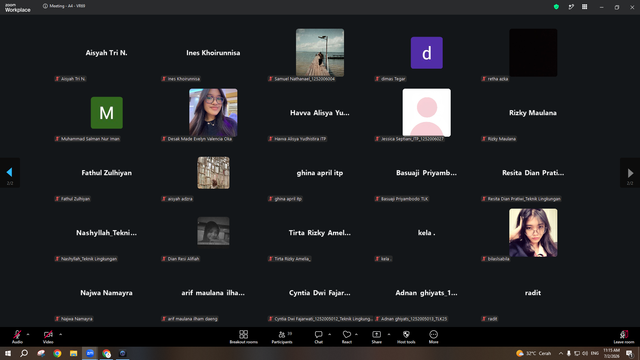Viewport: 640px width, 360px height.
Task: Click the green security shield icon
Action: click(556, 7)
